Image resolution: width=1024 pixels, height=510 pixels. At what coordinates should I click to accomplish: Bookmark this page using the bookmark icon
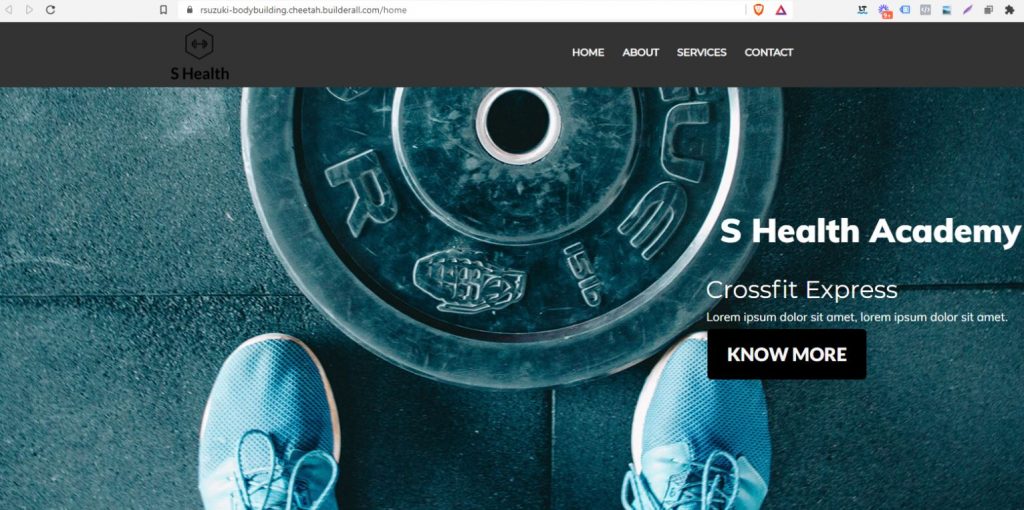pyautogui.click(x=164, y=10)
